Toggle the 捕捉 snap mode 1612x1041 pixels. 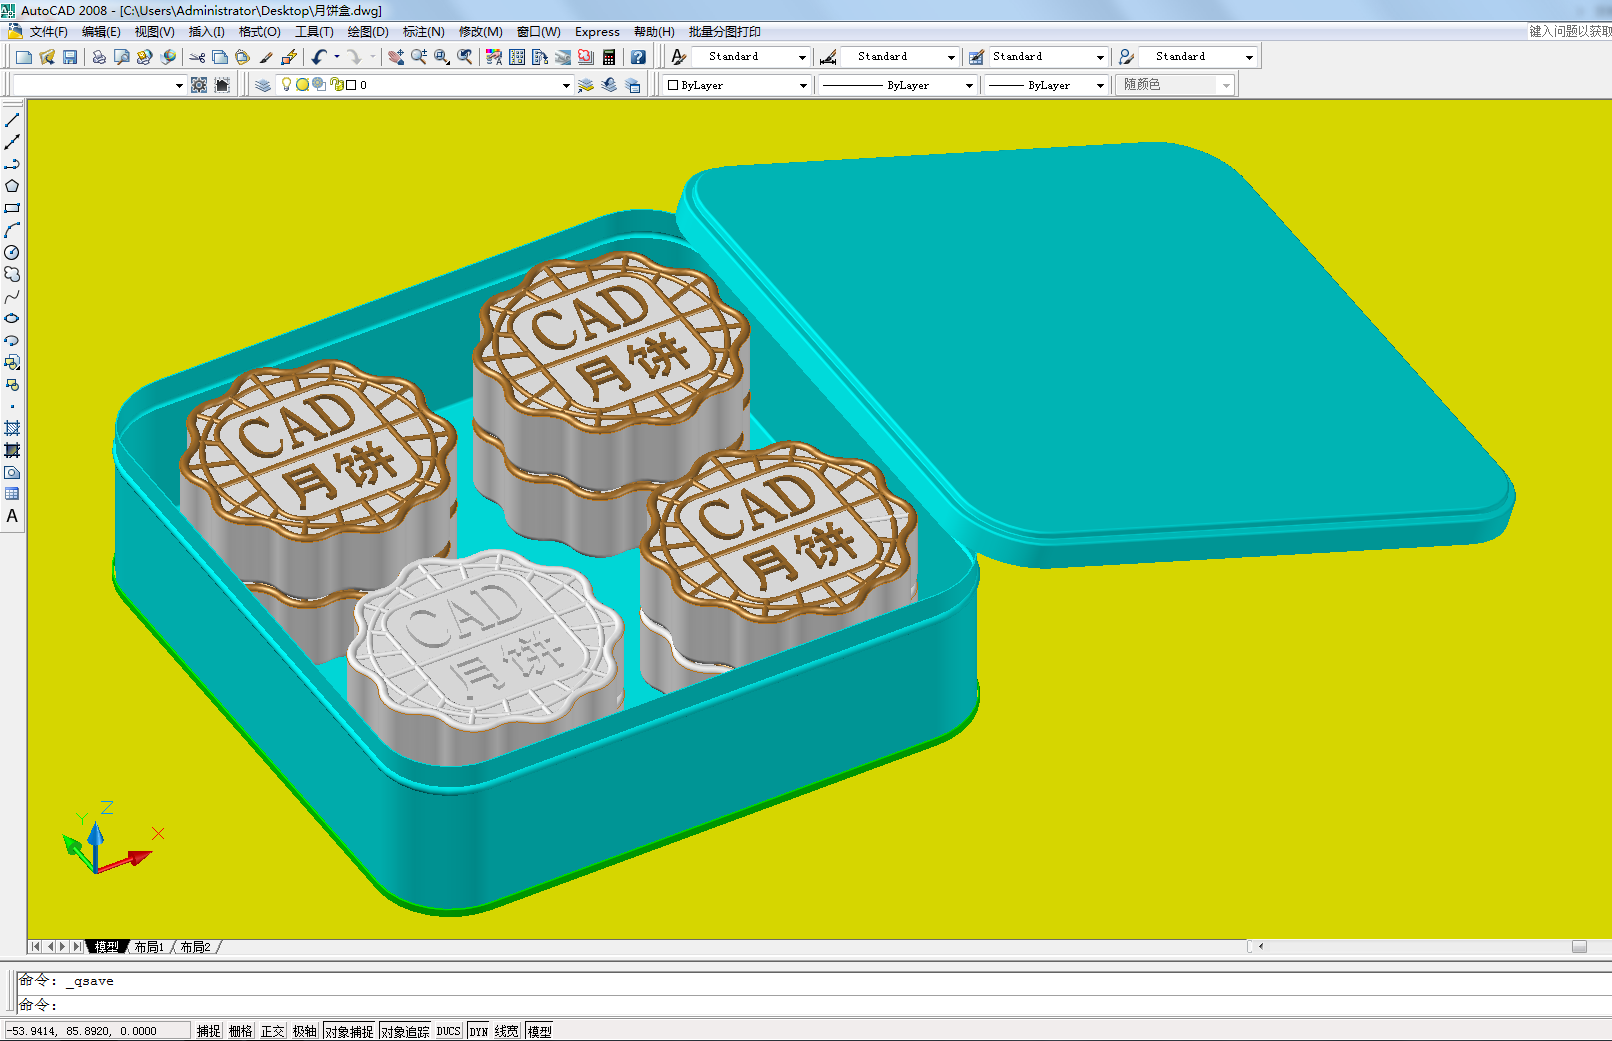click(x=209, y=1031)
